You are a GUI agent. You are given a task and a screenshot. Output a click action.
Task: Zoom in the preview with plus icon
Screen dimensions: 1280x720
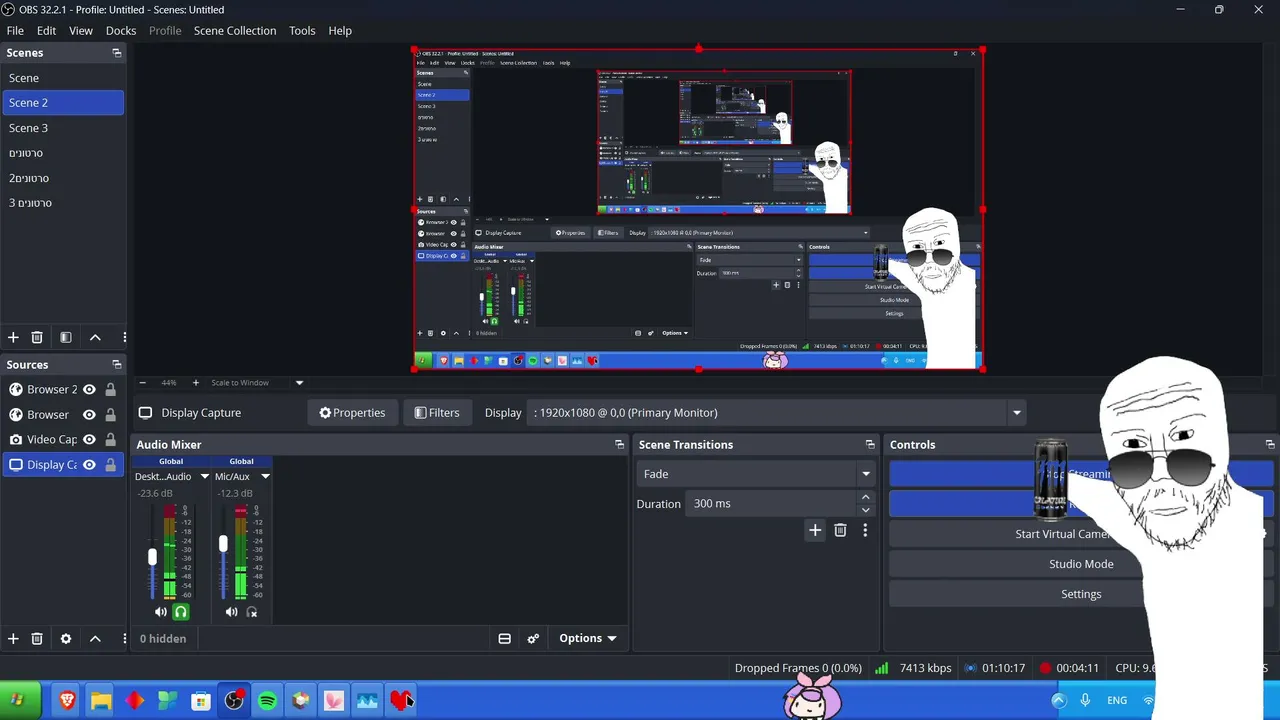click(195, 383)
